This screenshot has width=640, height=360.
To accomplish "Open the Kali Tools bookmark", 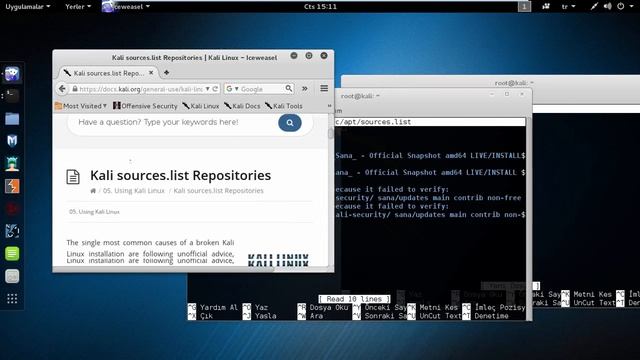I will [284, 106].
